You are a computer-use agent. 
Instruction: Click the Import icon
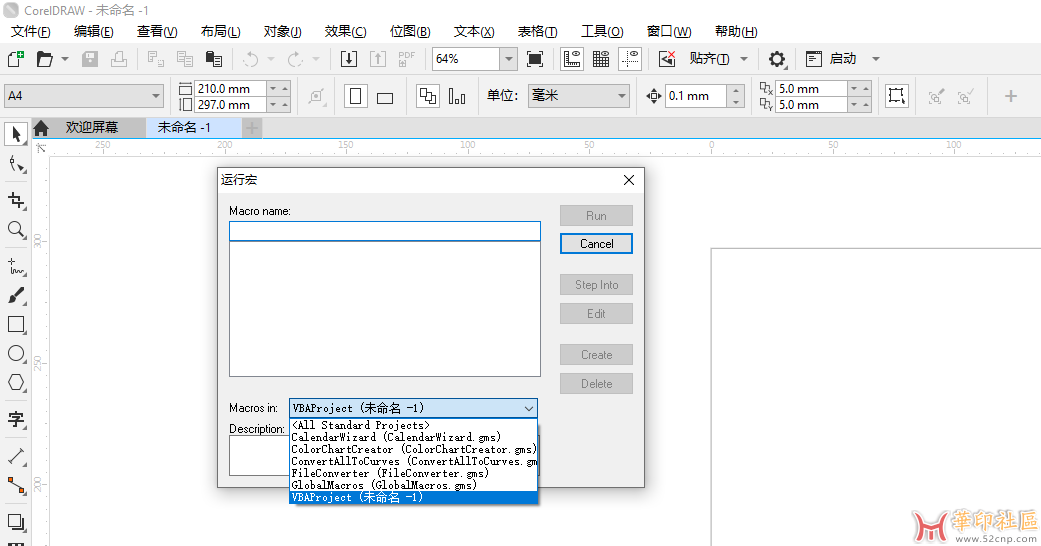pos(349,59)
